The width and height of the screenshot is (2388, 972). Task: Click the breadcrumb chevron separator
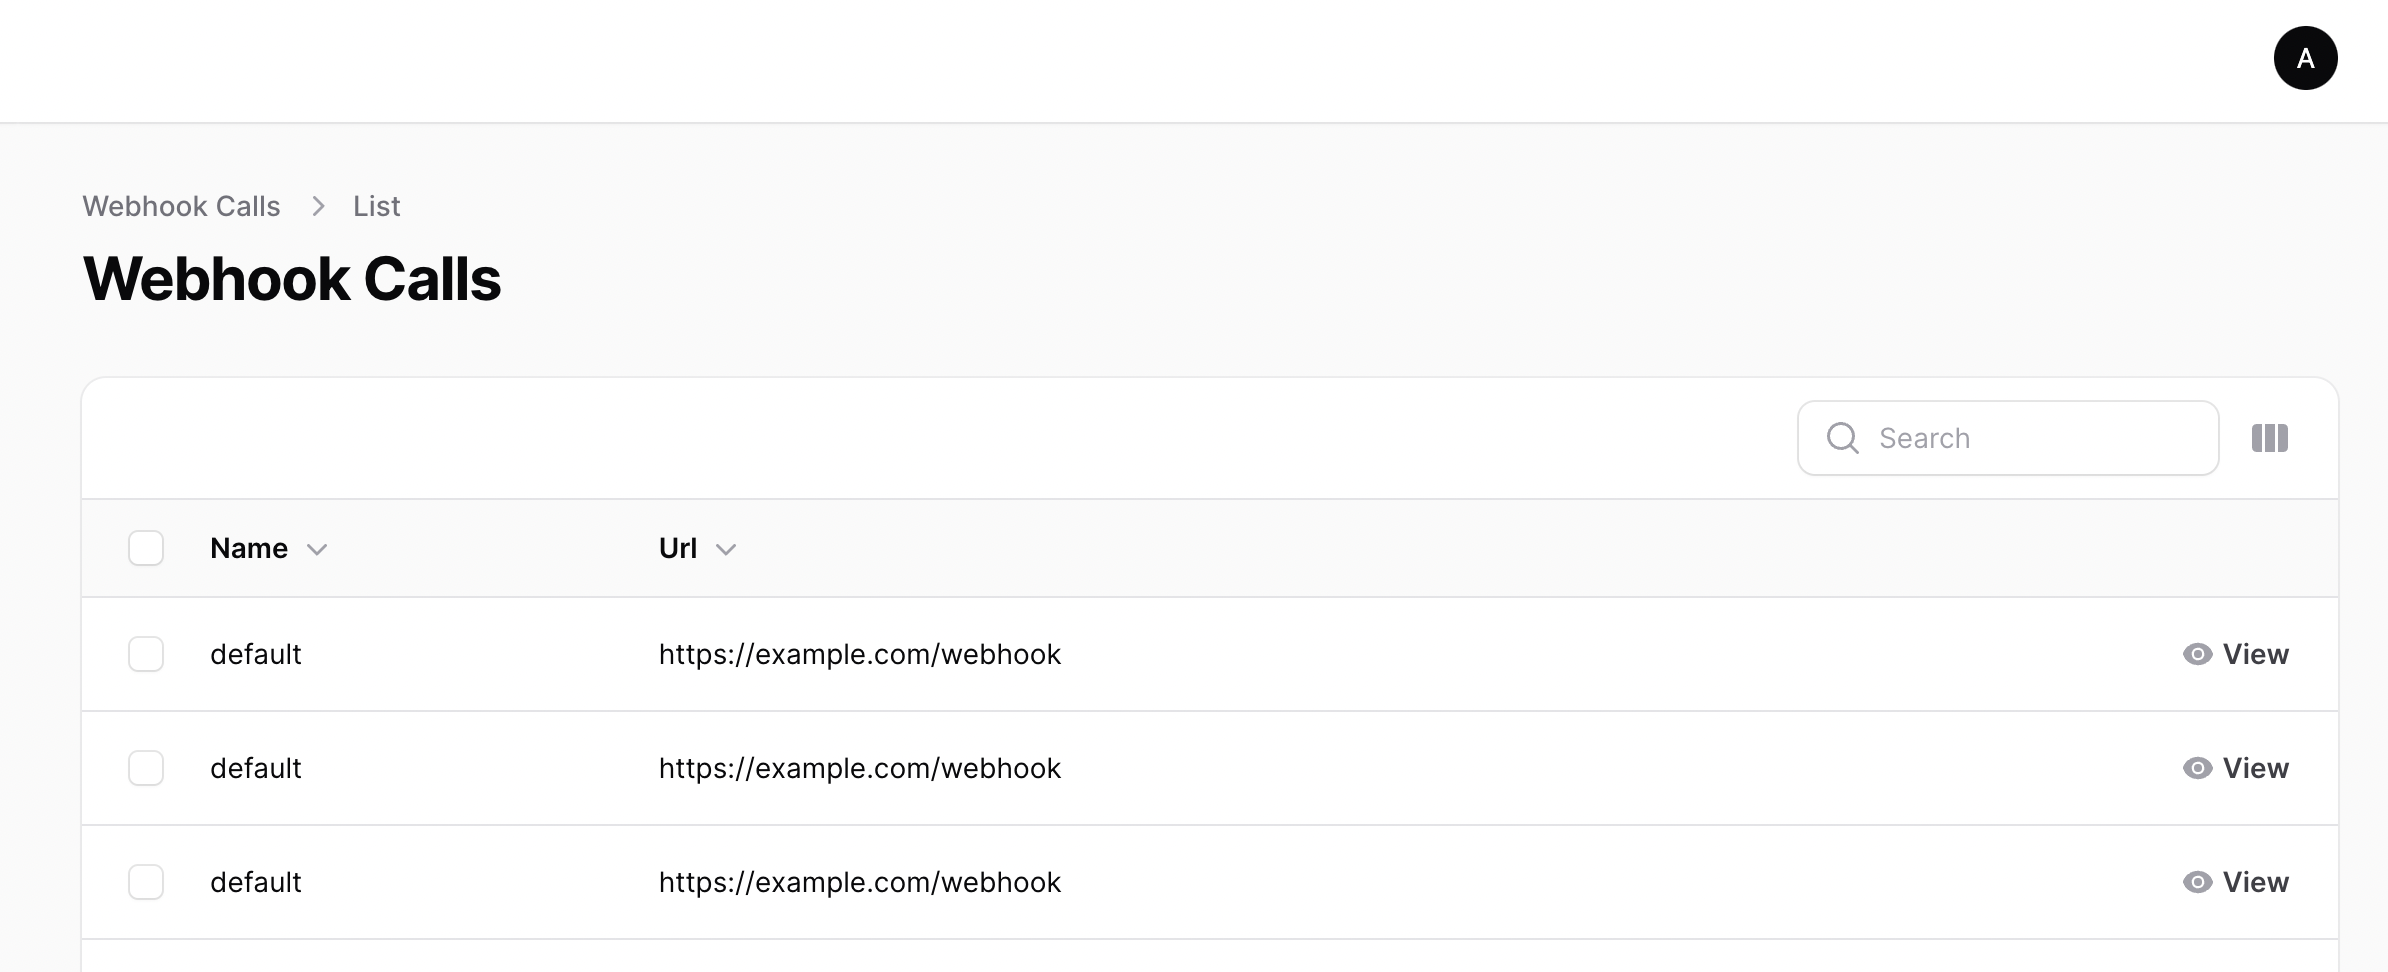coord(318,206)
